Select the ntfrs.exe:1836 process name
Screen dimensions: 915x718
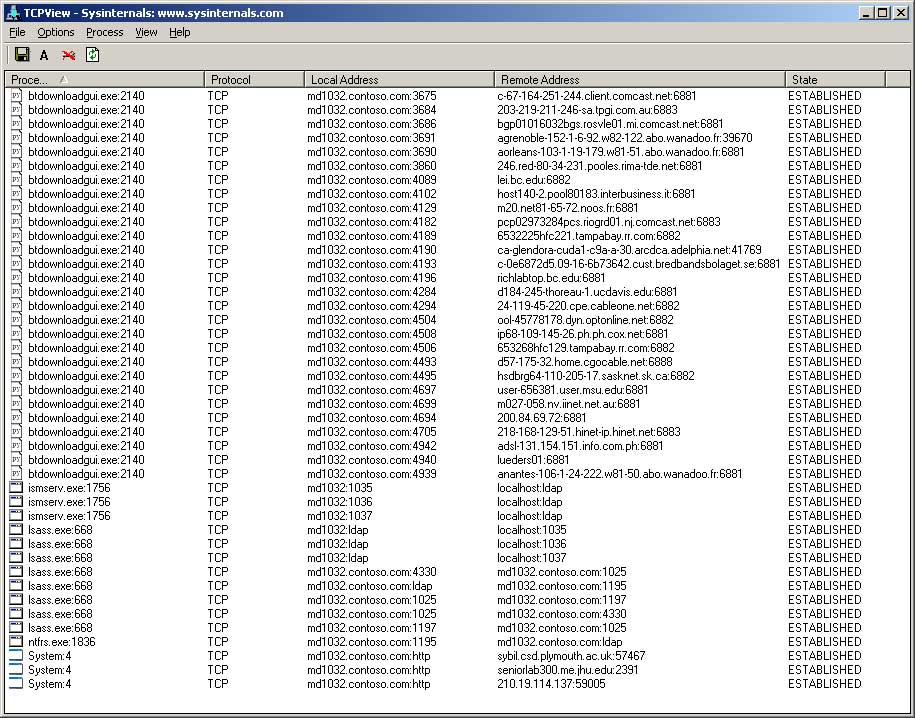[x=62, y=642]
